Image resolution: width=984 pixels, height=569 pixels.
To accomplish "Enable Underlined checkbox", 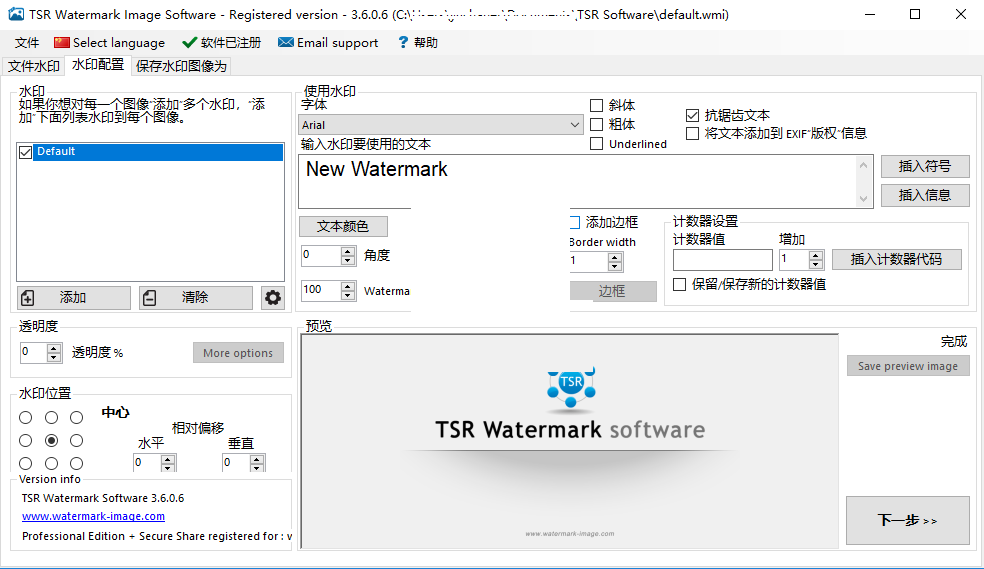I will point(596,144).
